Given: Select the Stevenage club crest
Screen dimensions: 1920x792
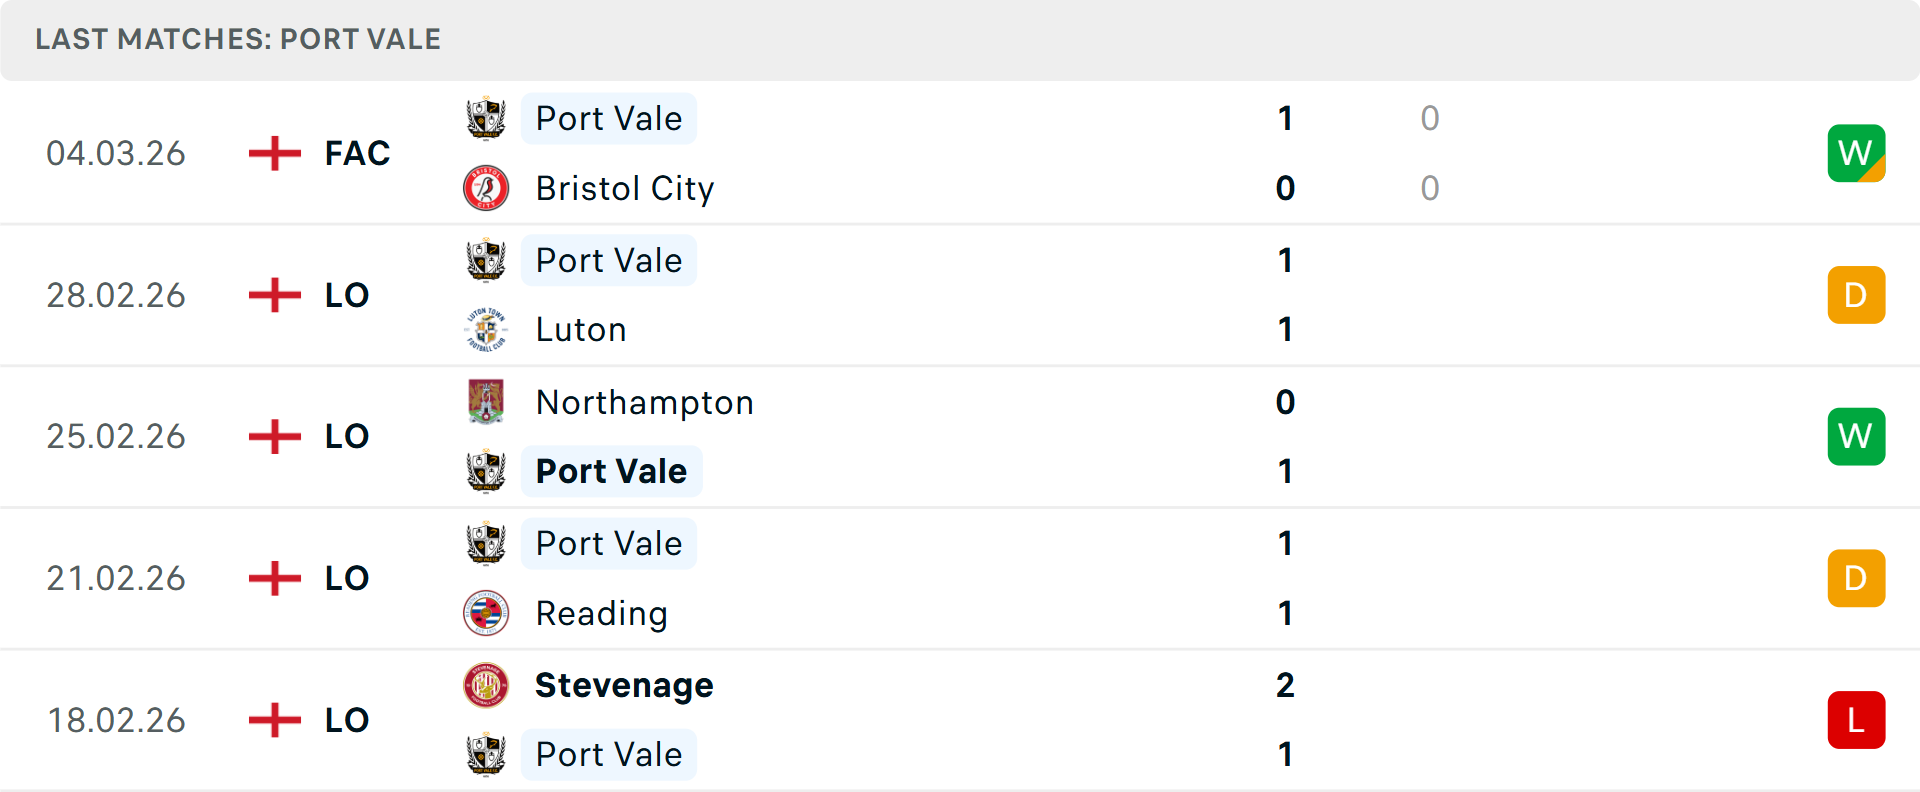Looking at the screenshot, I should pos(487,686).
